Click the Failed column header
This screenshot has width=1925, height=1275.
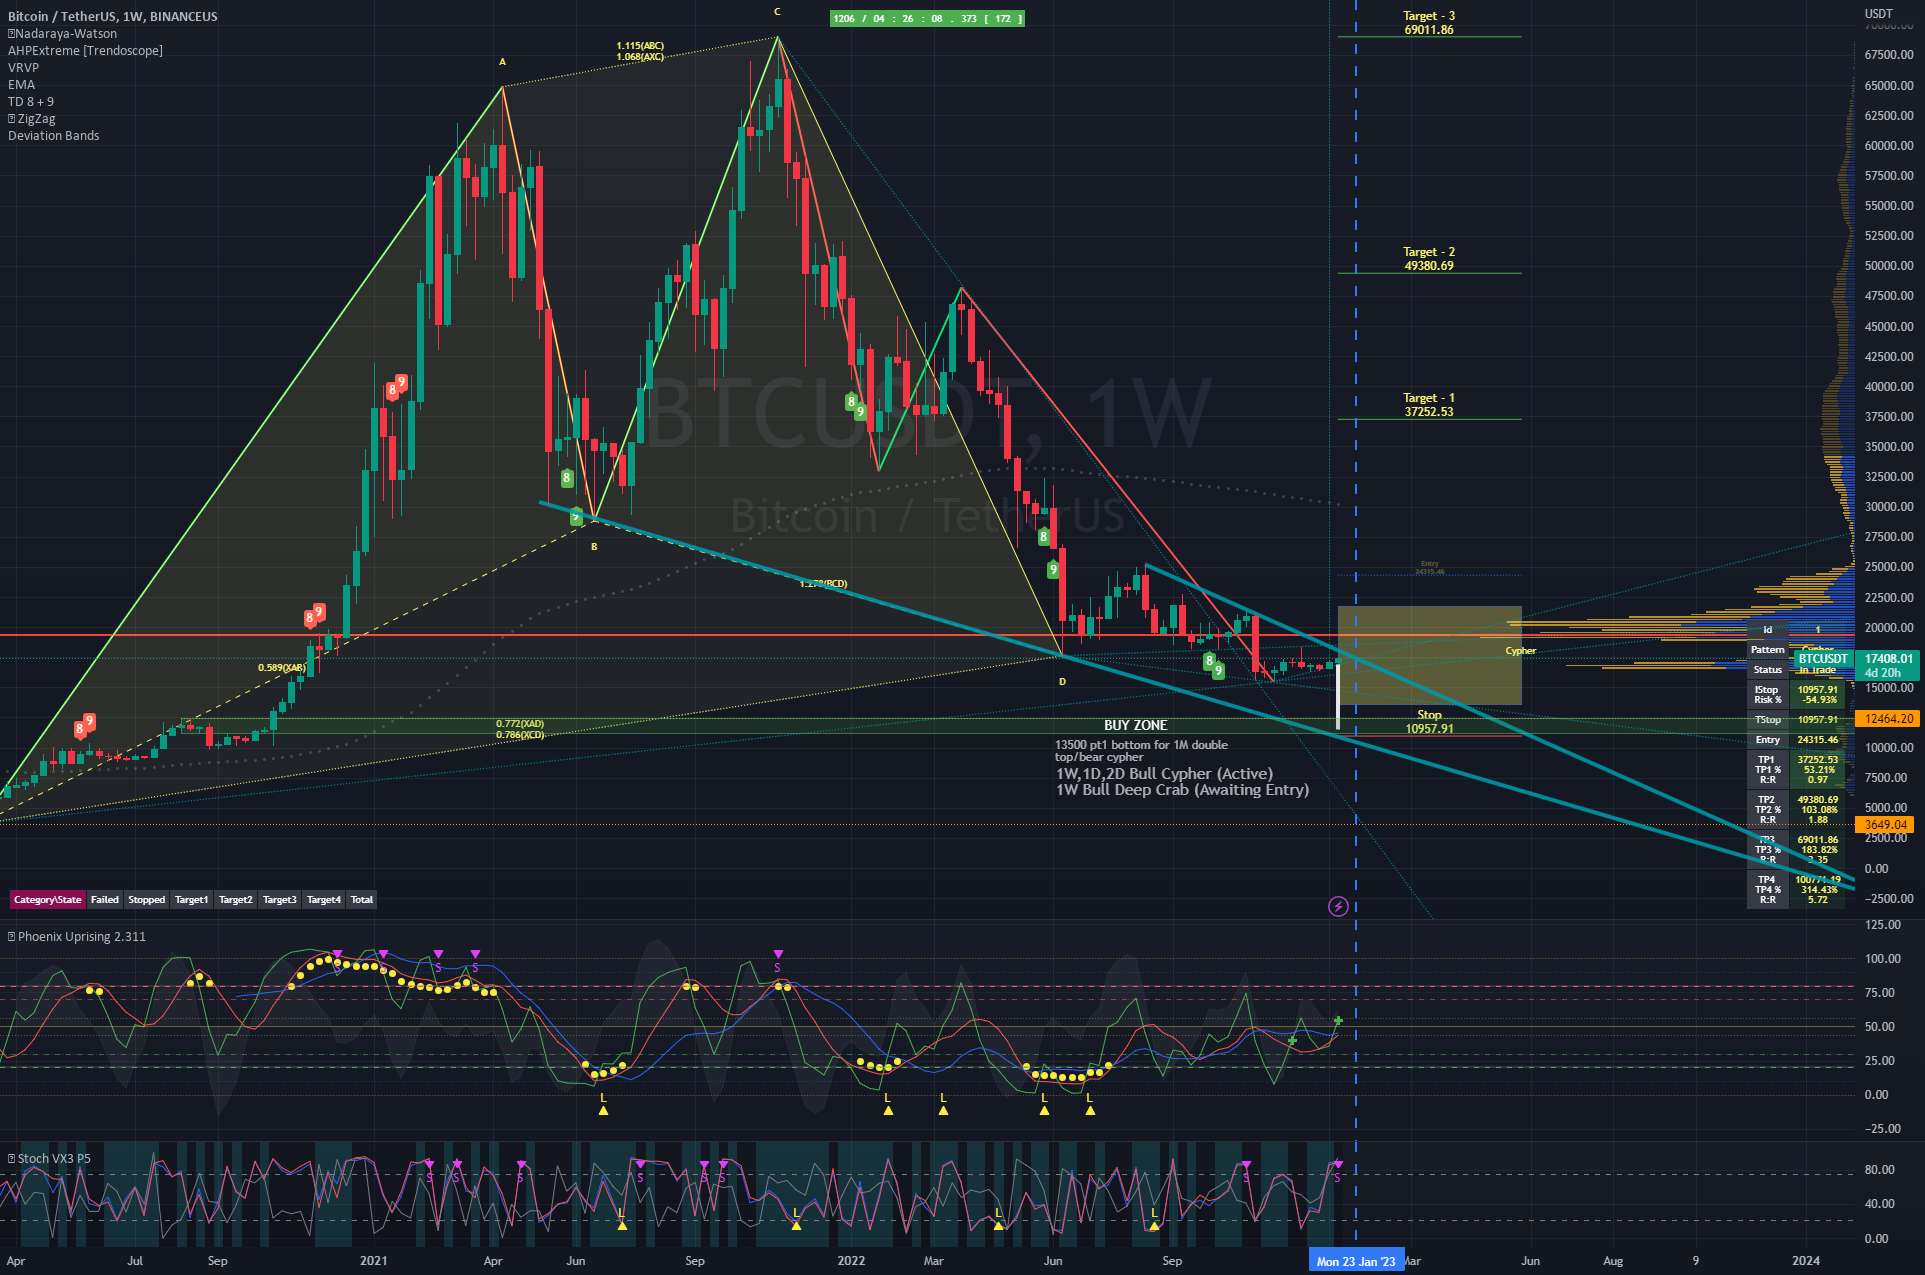pyautogui.click(x=104, y=900)
